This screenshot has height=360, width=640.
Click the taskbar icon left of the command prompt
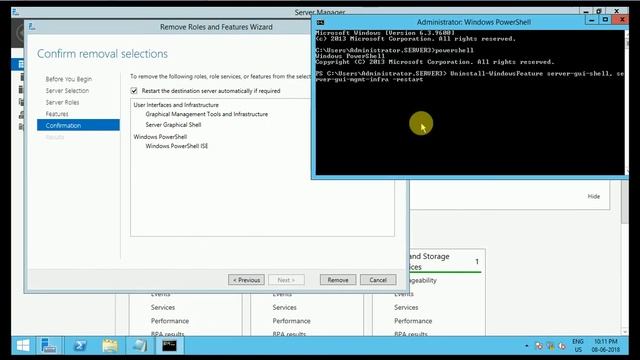(140, 346)
